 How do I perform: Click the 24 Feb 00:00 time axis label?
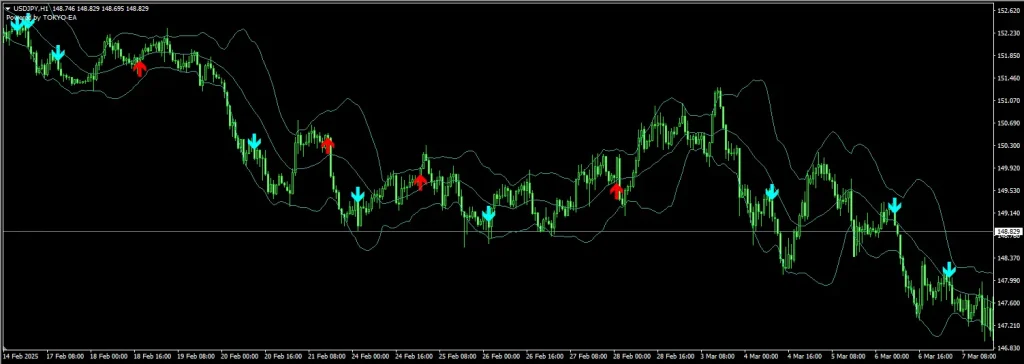pyautogui.click(x=371, y=357)
